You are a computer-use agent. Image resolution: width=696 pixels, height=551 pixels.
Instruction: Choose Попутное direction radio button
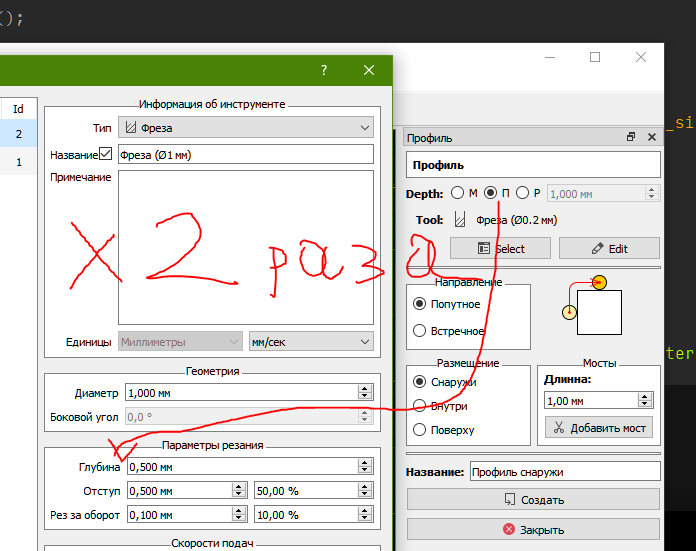point(419,304)
